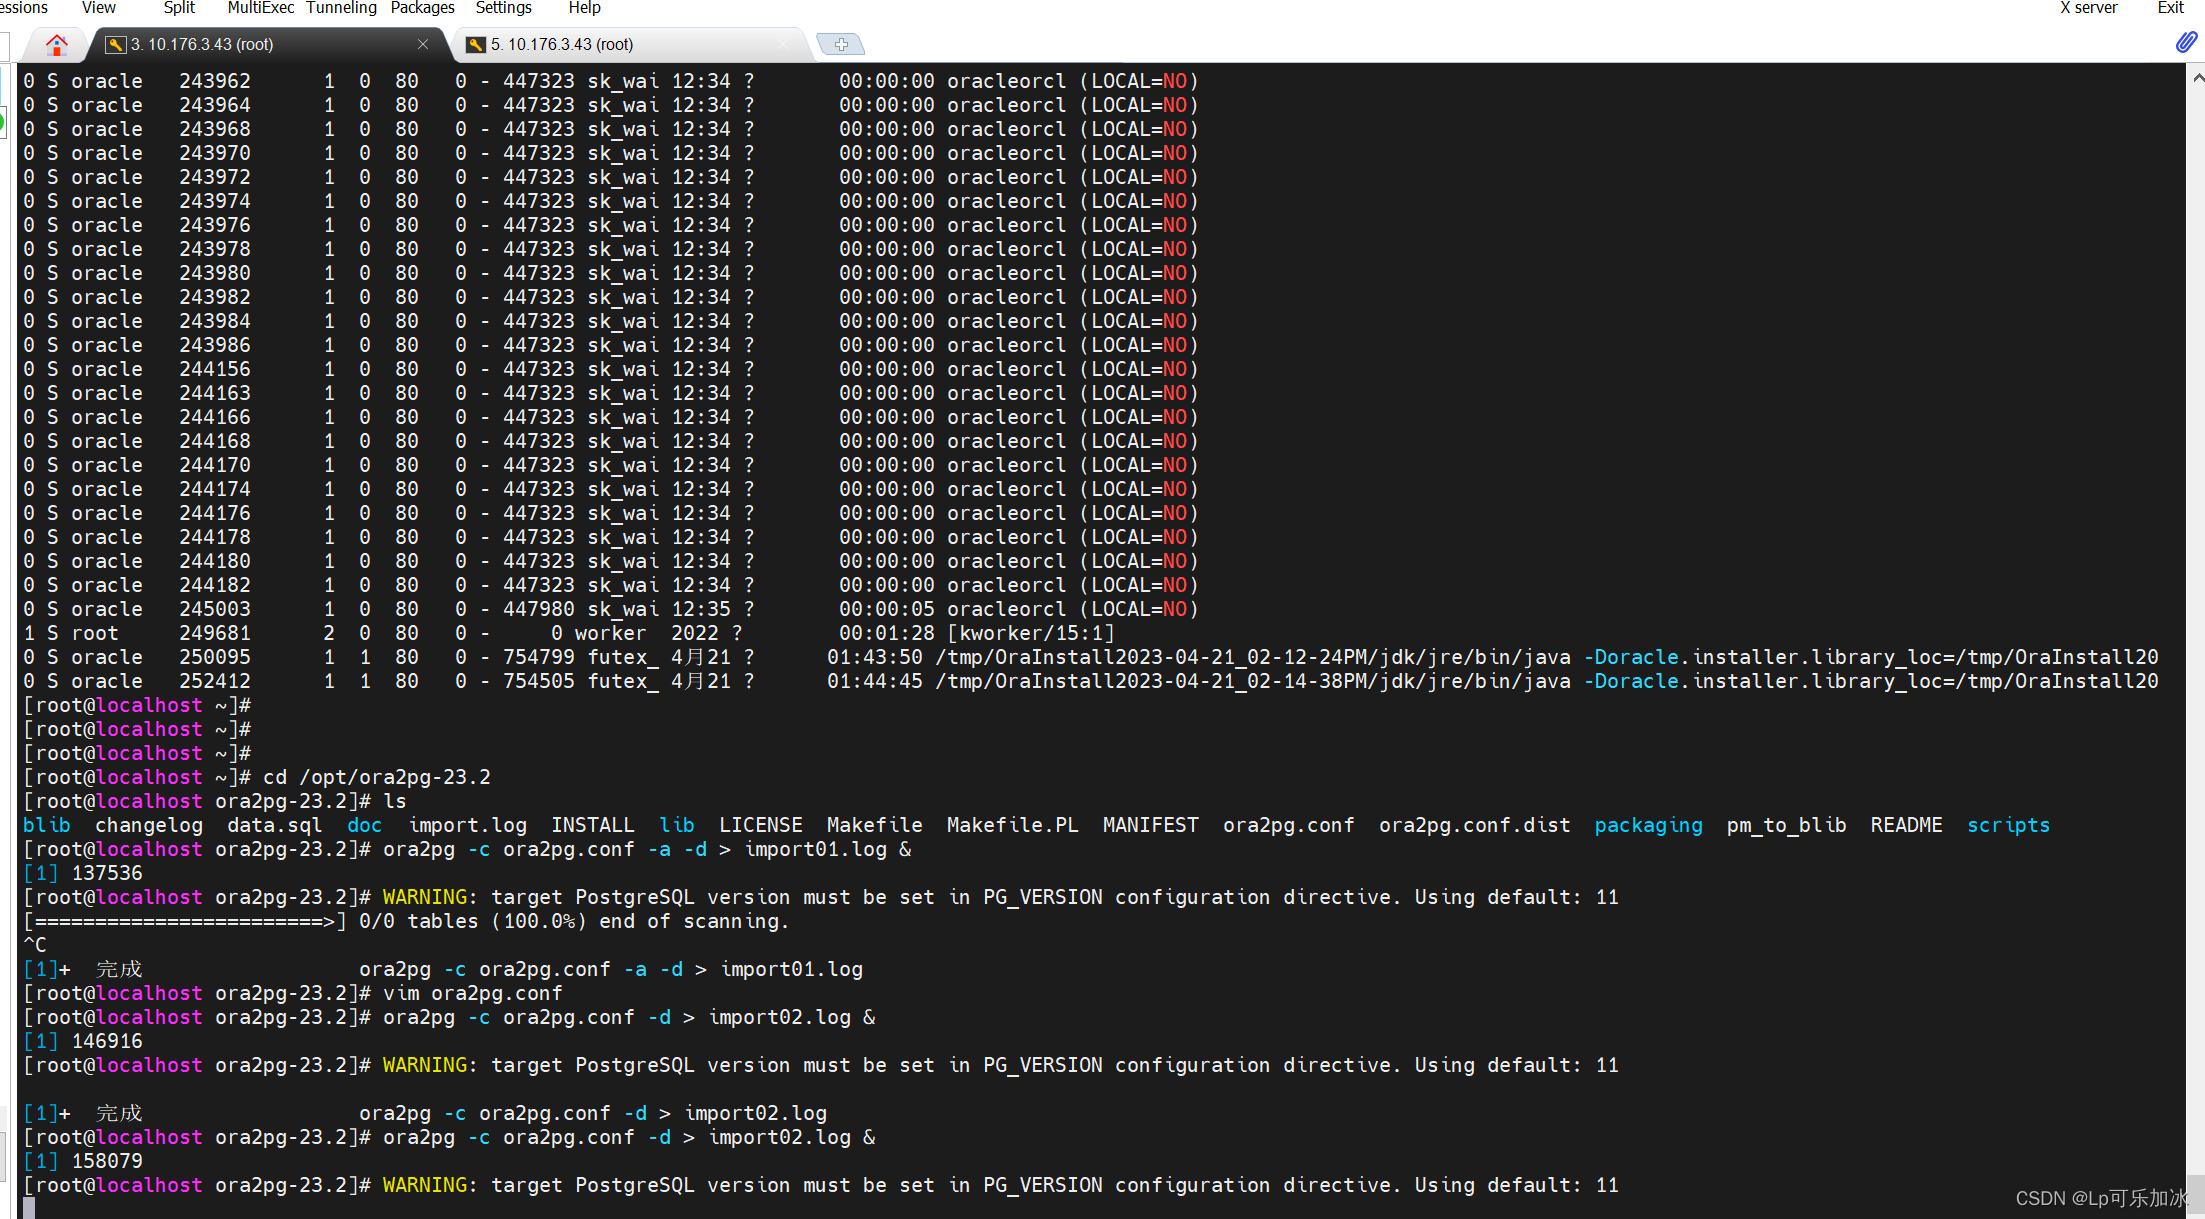This screenshot has height=1219, width=2205.
Task: Open the Packages menu
Action: coord(422,8)
